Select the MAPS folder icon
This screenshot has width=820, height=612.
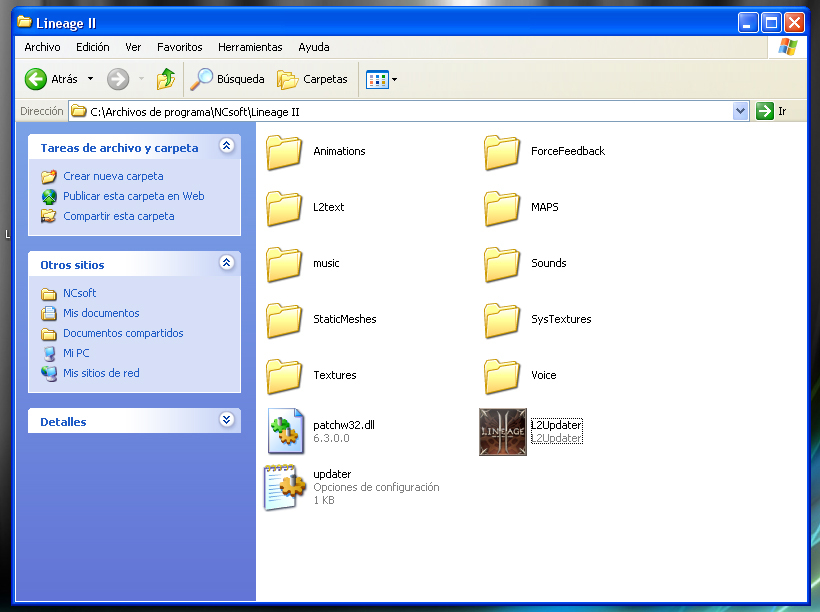[x=502, y=208]
